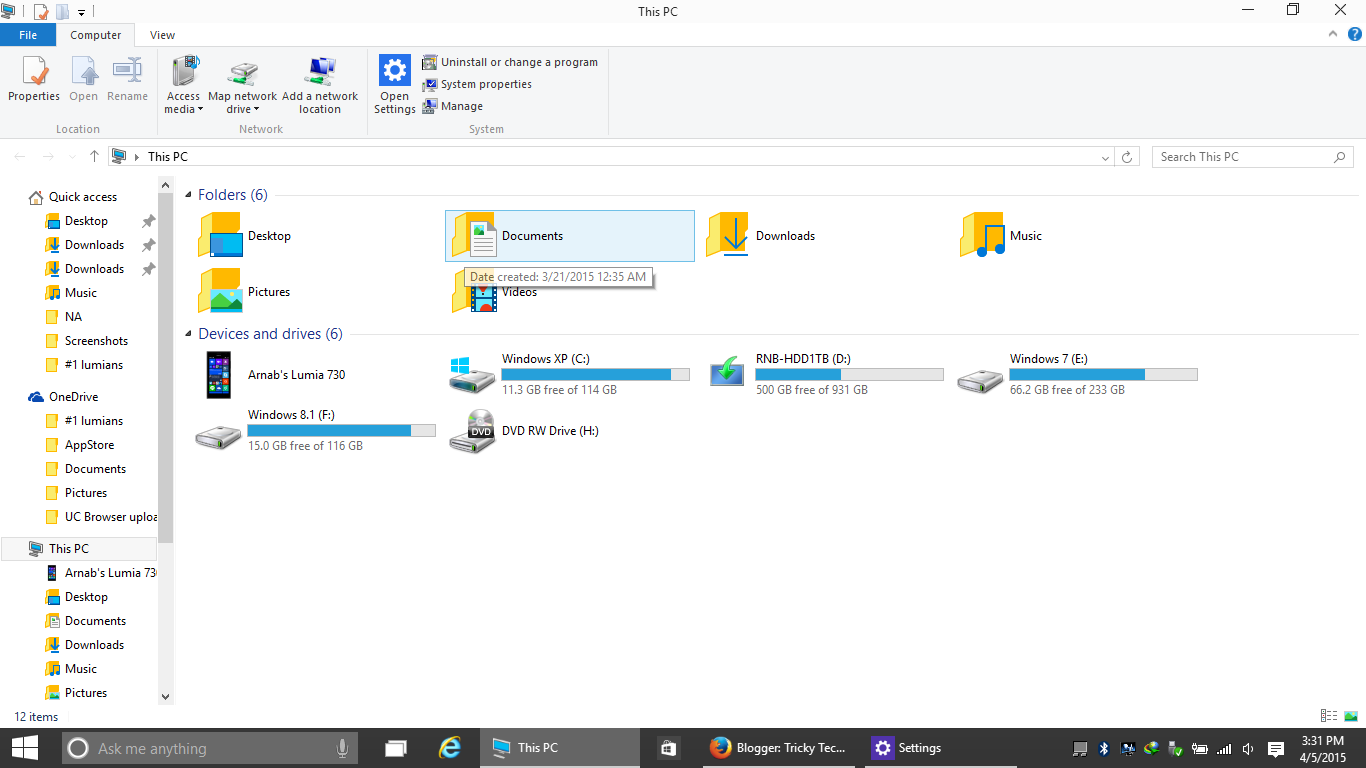Switch to details view using status bar icon

click(x=1328, y=715)
